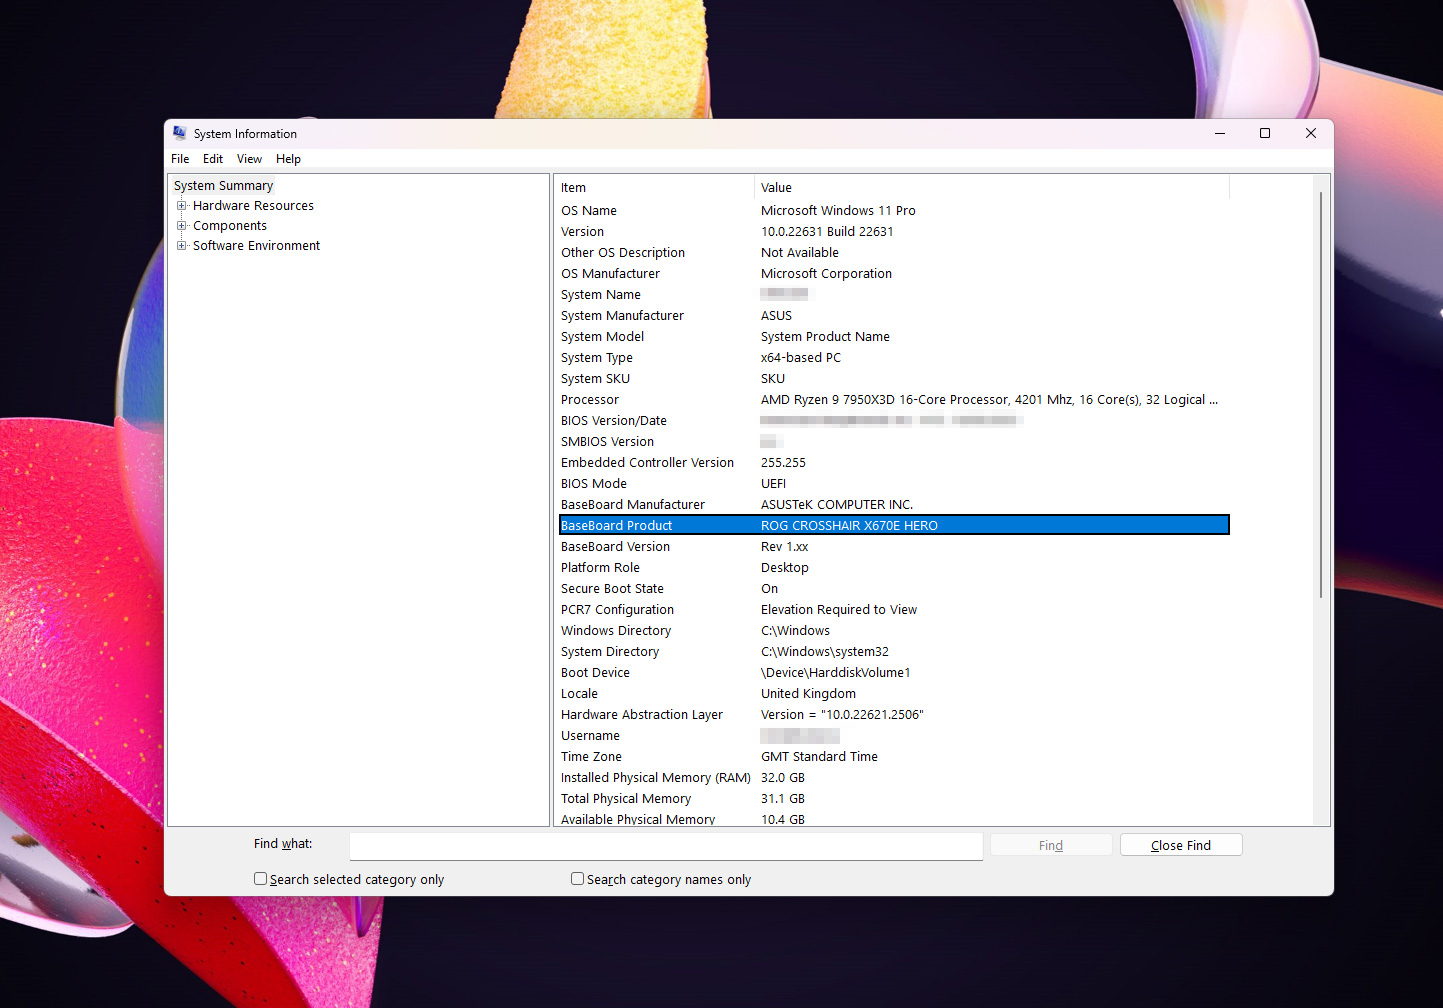Select the System Manufacturer row

pos(893,316)
